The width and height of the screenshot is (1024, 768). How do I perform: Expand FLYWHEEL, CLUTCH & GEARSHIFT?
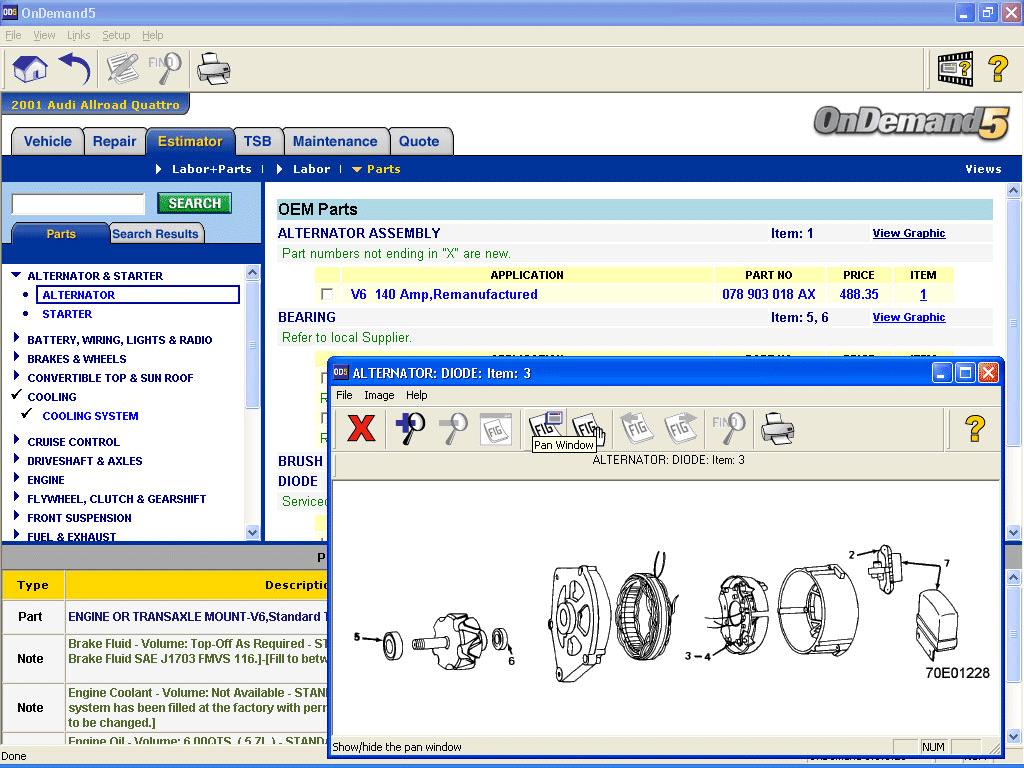tap(16, 496)
